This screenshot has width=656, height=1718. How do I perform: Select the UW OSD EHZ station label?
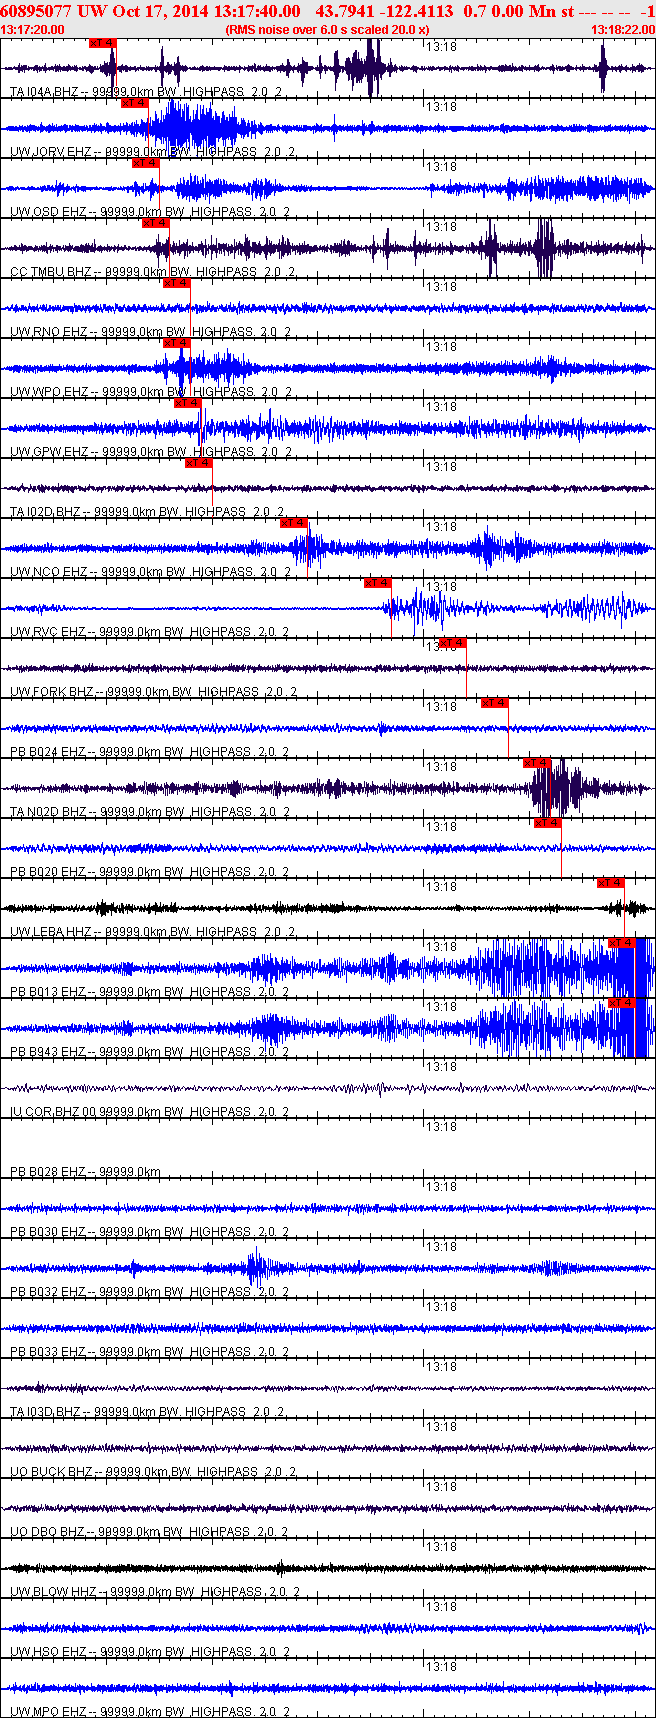click(x=149, y=212)
